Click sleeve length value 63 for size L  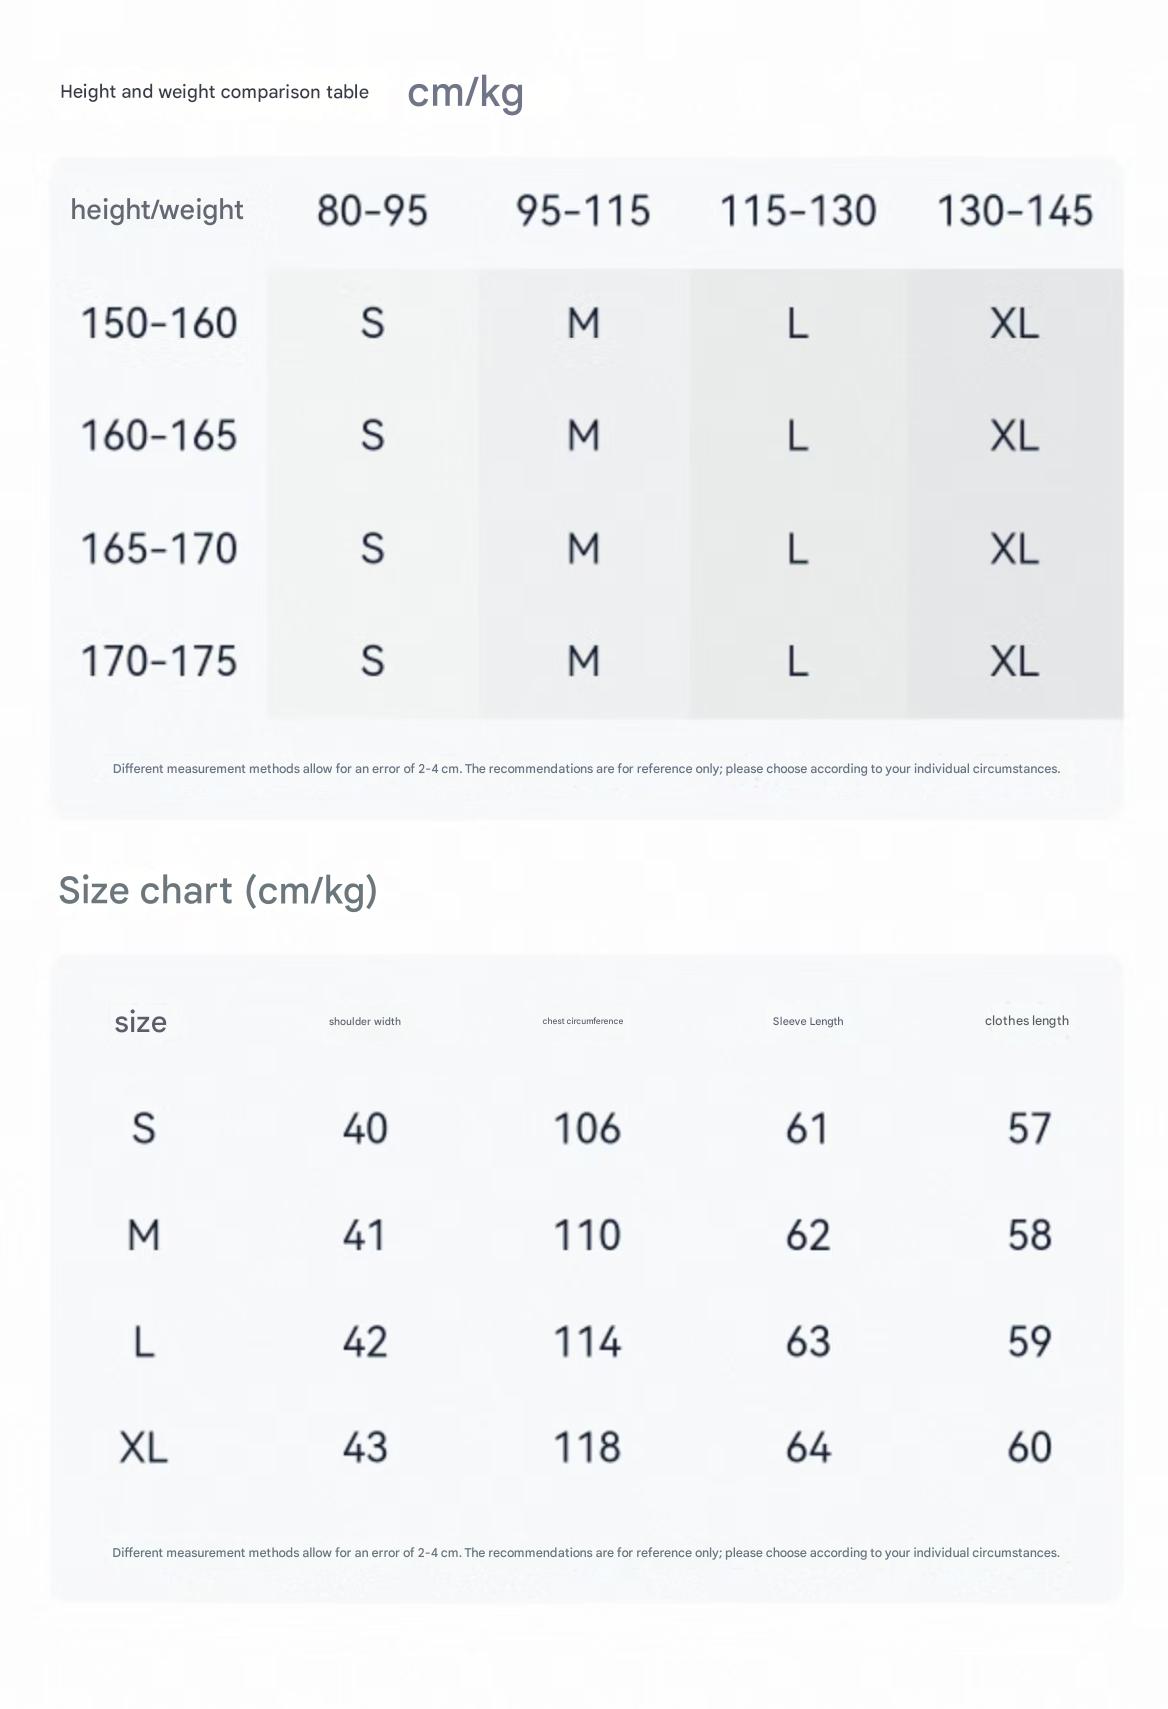point(808,1342)
